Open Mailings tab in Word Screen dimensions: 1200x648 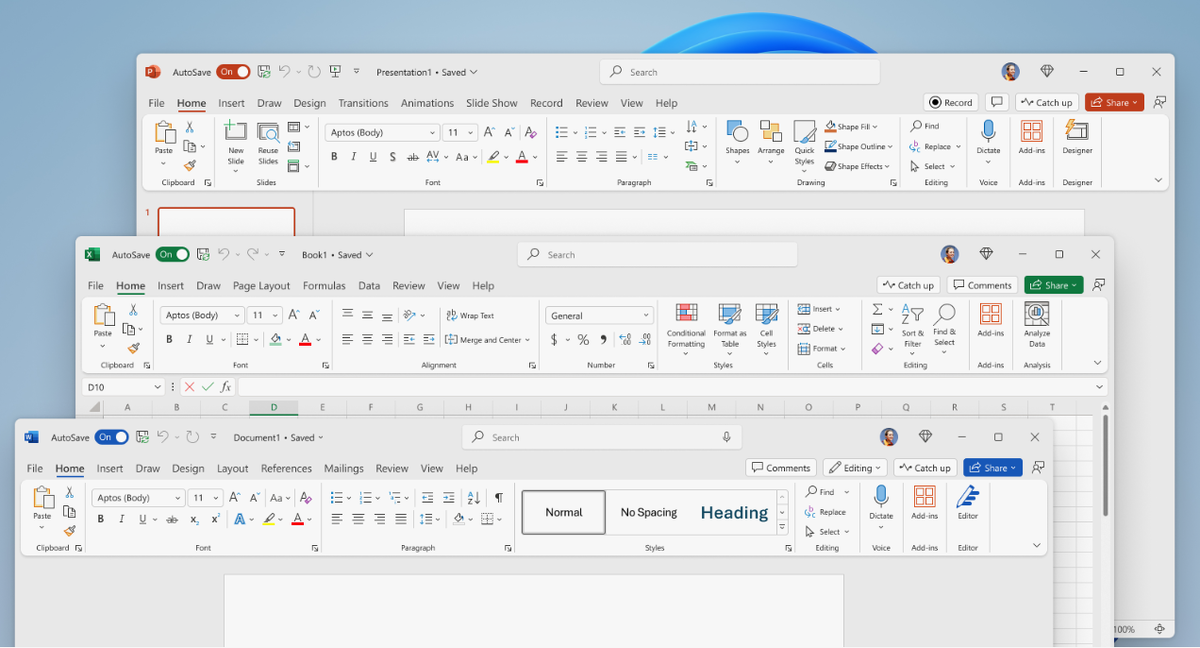point(344,468)
